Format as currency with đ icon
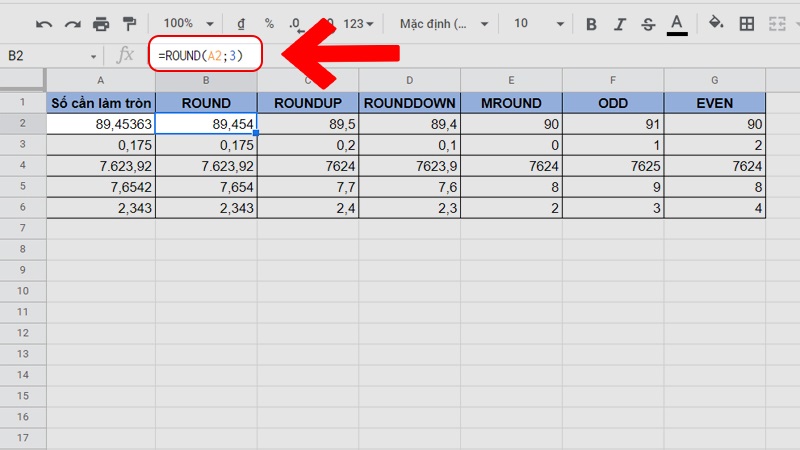The width and height of the screenshot is (800, 450). coord(241,23)
